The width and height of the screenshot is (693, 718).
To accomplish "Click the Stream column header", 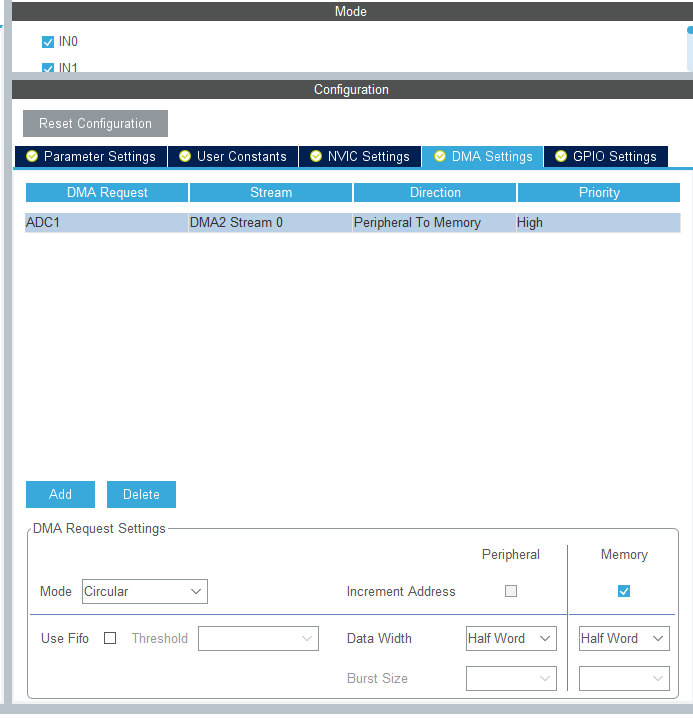I will pyautogui.click(x=271, y=192).
